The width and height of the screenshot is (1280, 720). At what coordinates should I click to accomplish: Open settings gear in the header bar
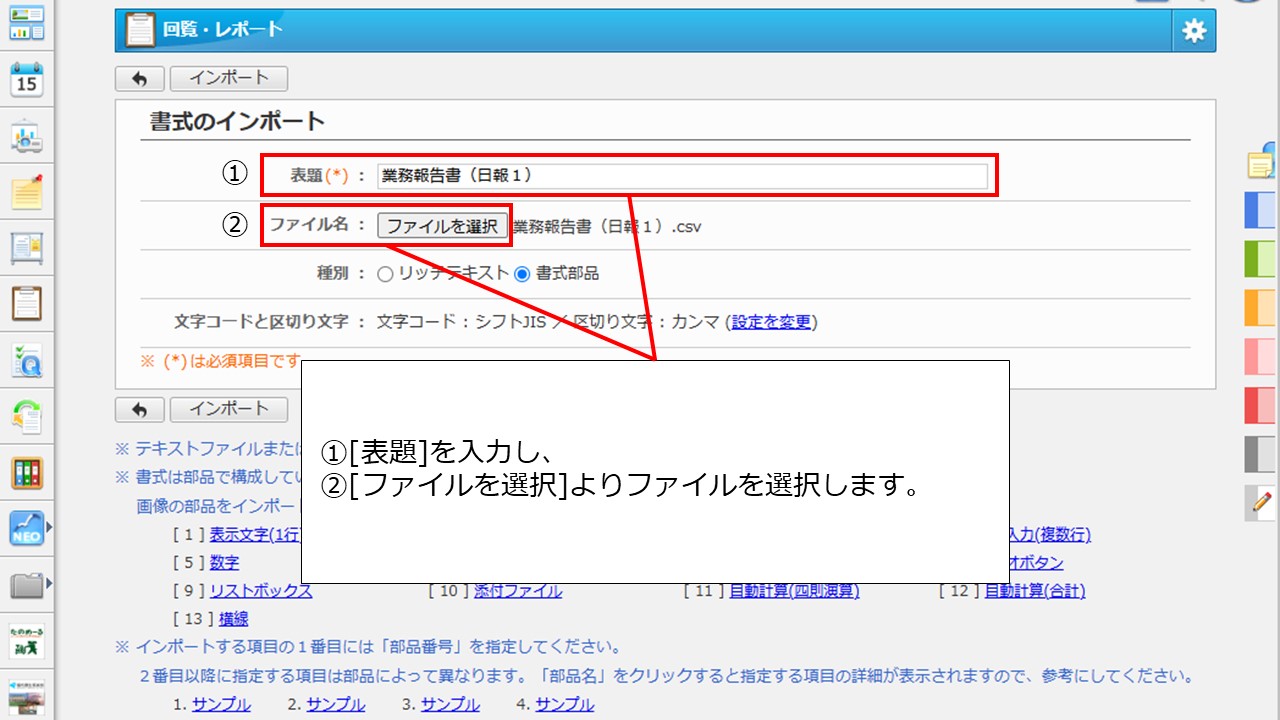[x=1194, y=31]
